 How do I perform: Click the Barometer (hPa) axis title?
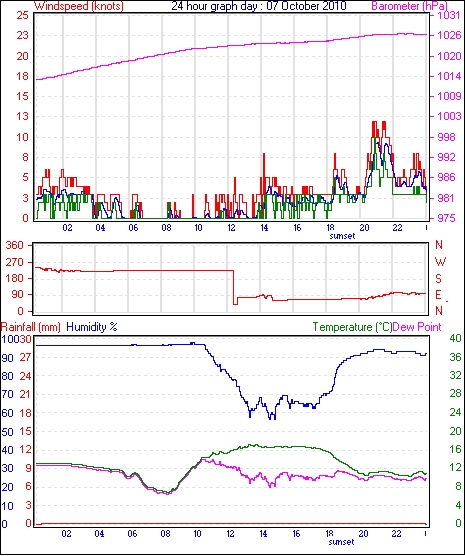tap(409, 6)
